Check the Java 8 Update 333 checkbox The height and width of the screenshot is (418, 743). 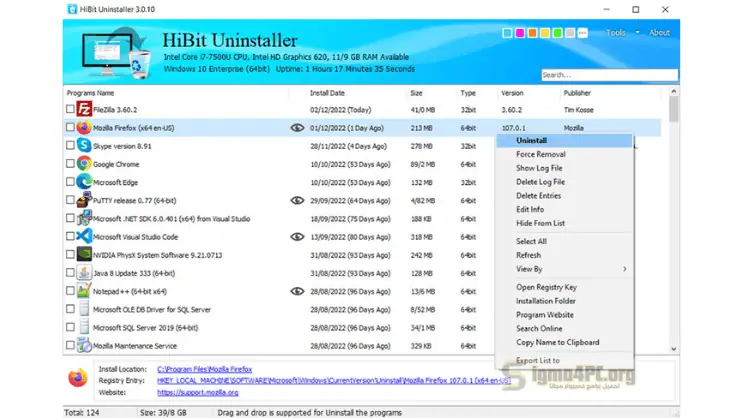[70, 273]
